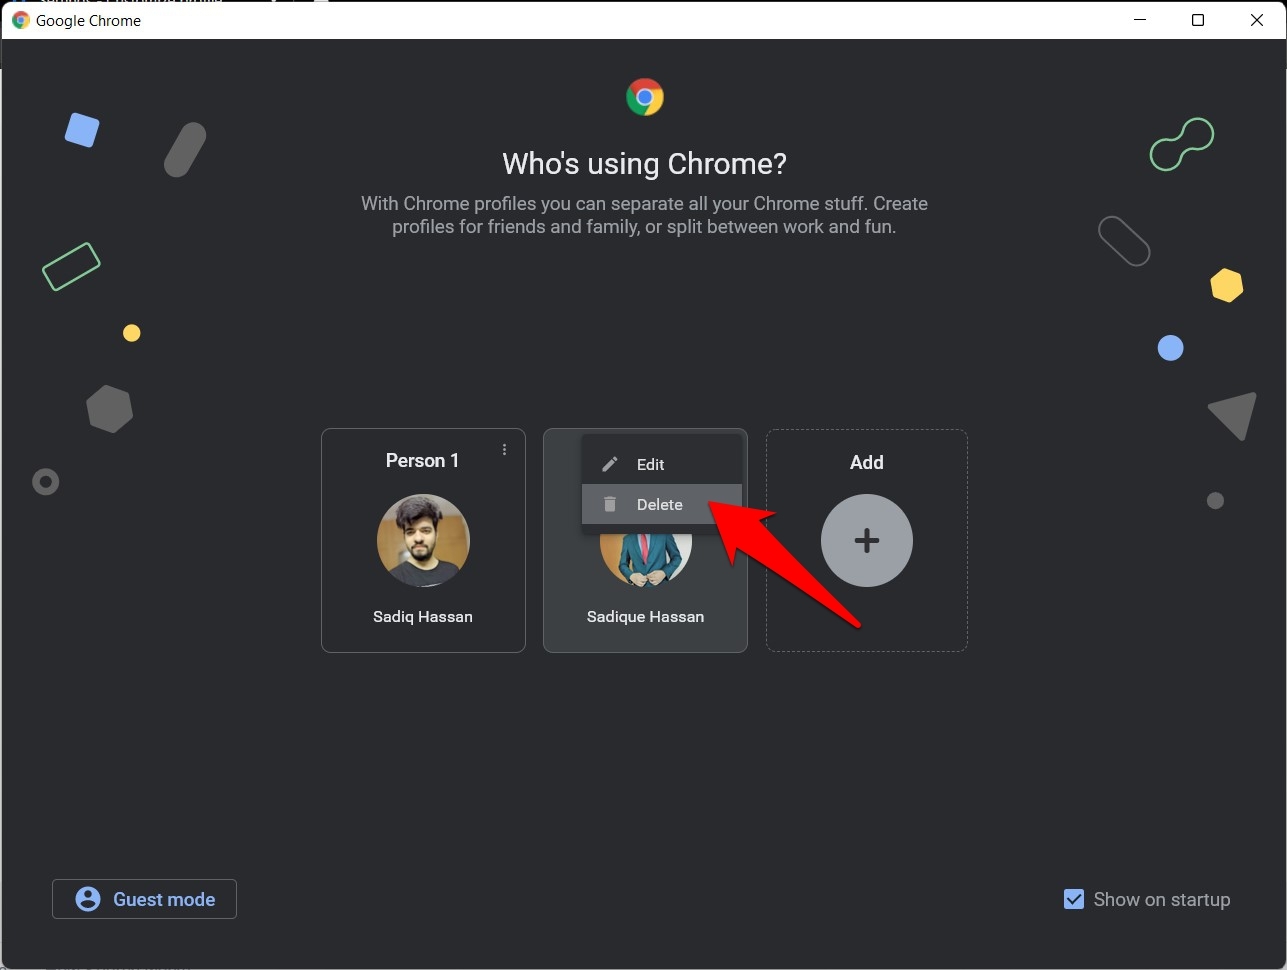
Task: Click the Chrome logo above the heading
Action: pyautogui.click(x=645, y=97)
